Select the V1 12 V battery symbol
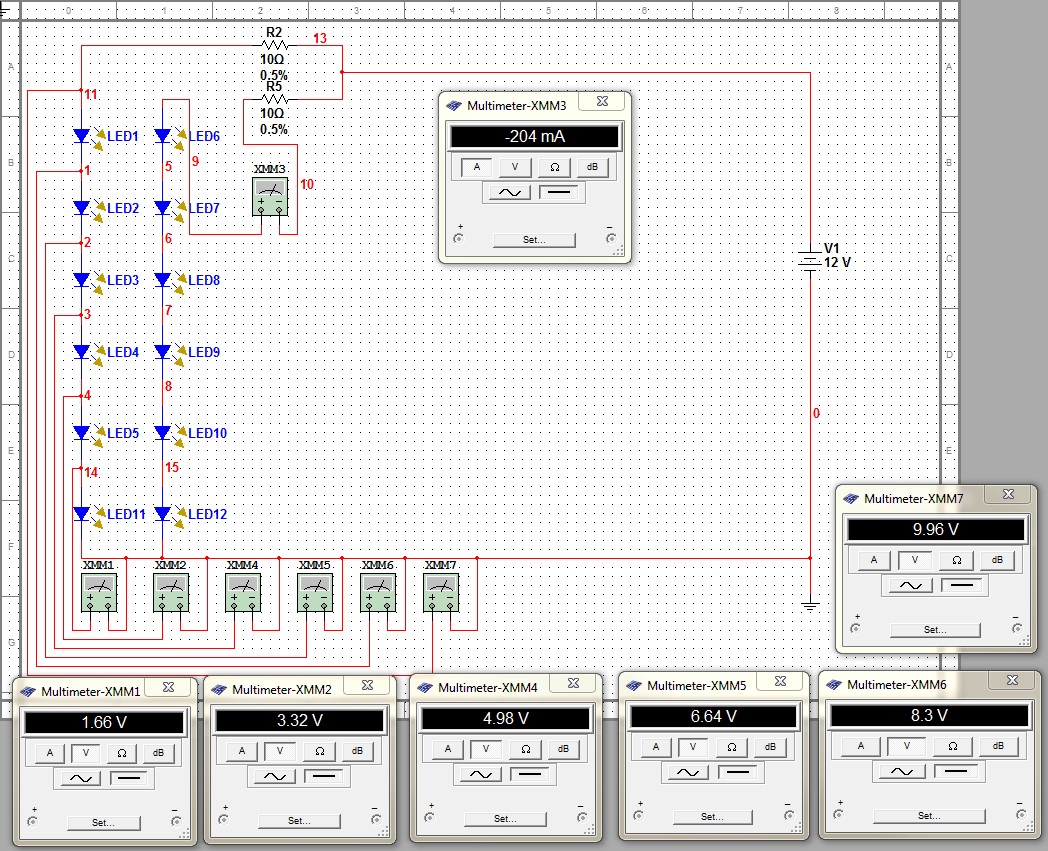The height and width of the screenshot is (851, 1048). point(810,259)
